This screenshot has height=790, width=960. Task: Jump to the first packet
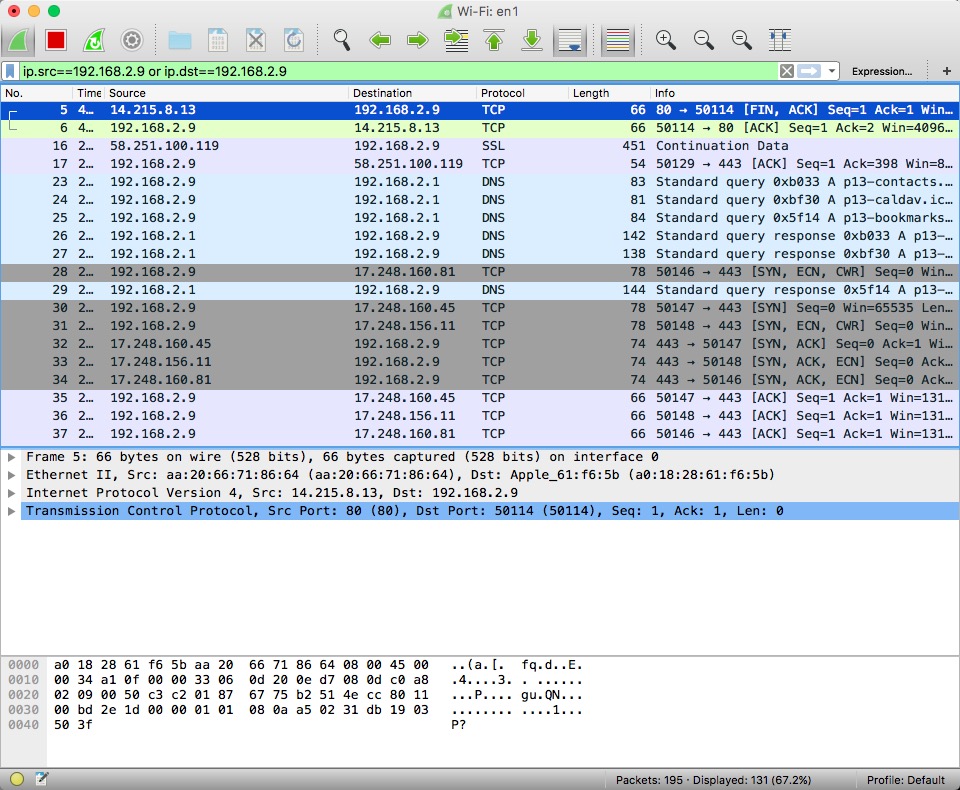click(494, 40)
